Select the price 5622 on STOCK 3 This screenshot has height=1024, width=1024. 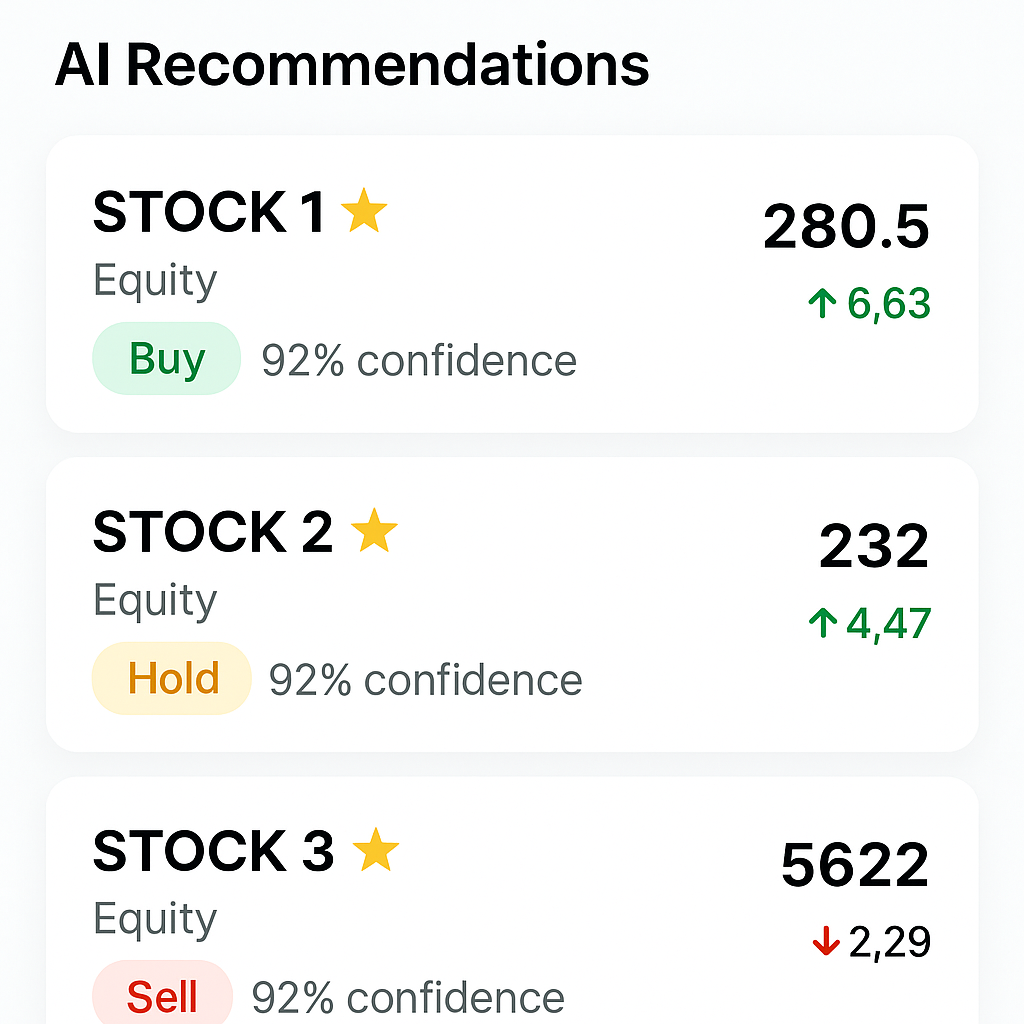857,862
